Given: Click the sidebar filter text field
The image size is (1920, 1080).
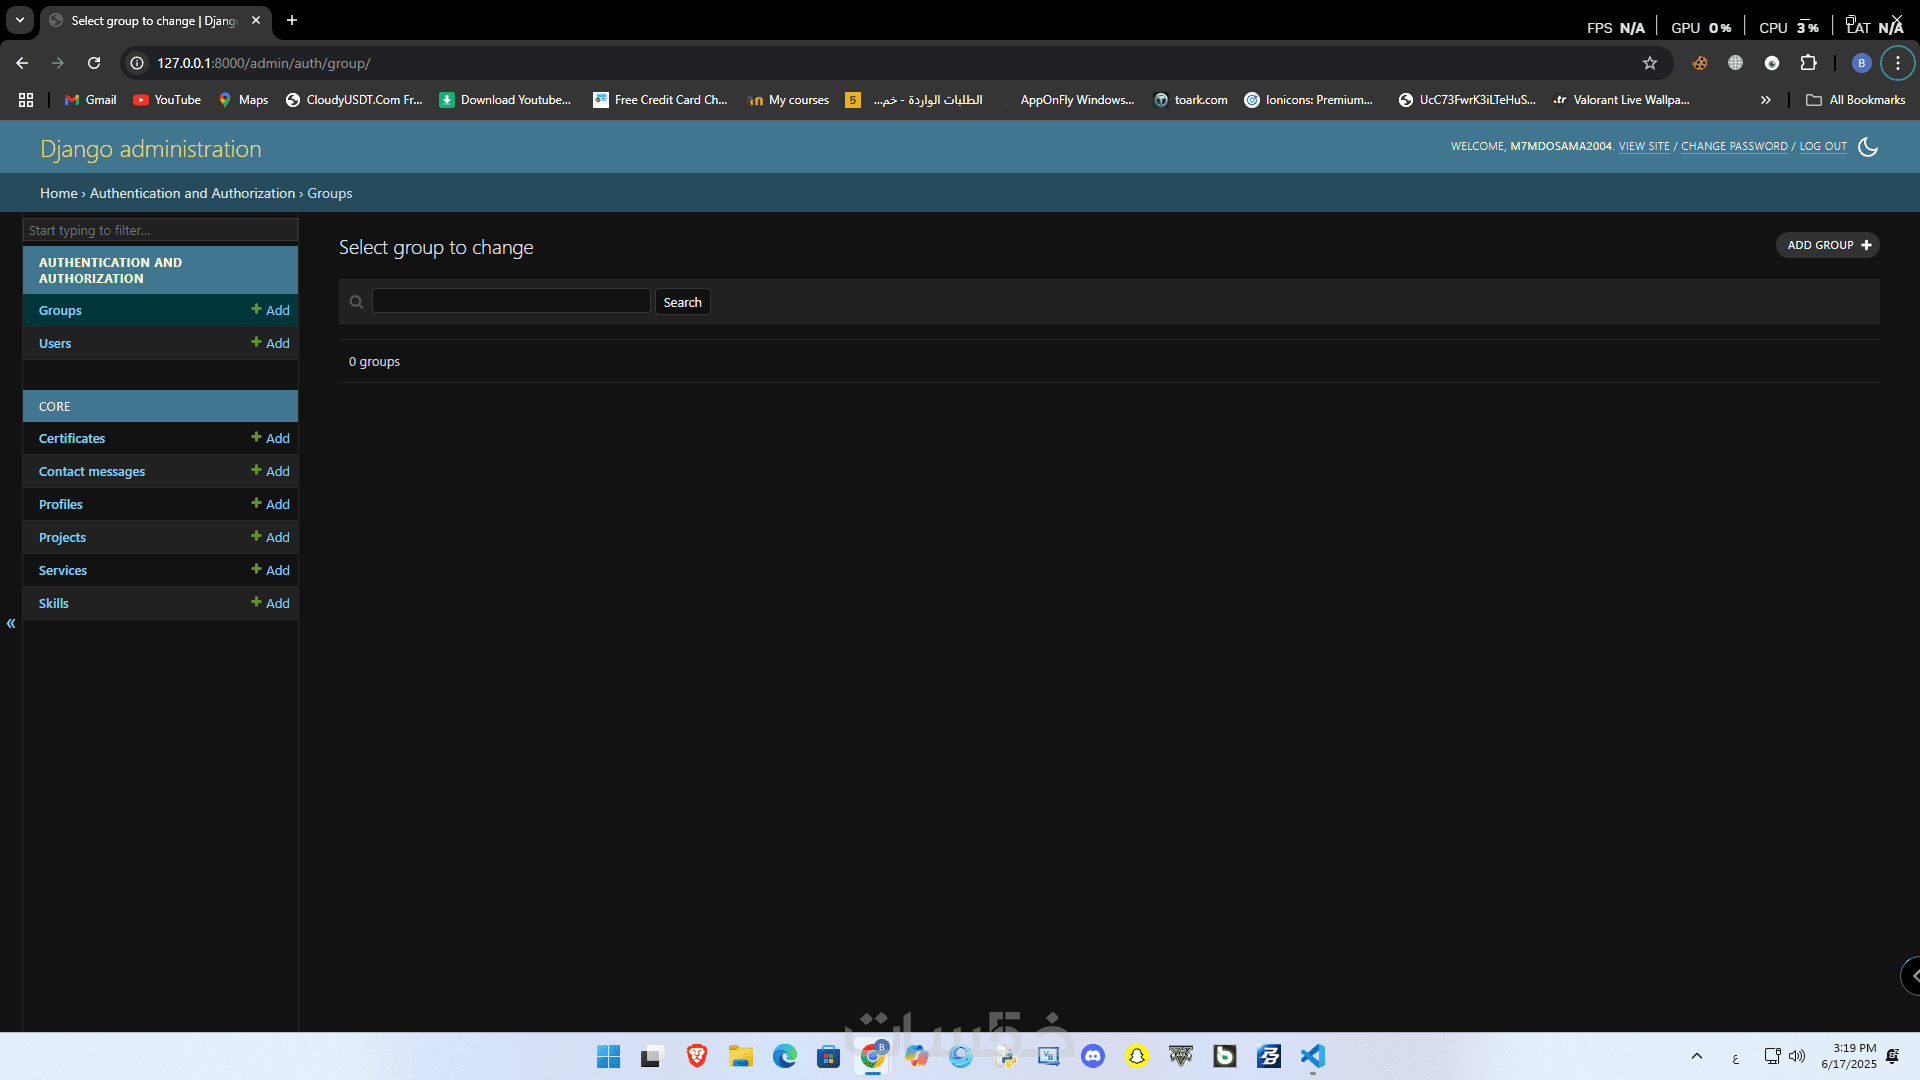Looking at the screenshot, I should [x=160, y=230].
